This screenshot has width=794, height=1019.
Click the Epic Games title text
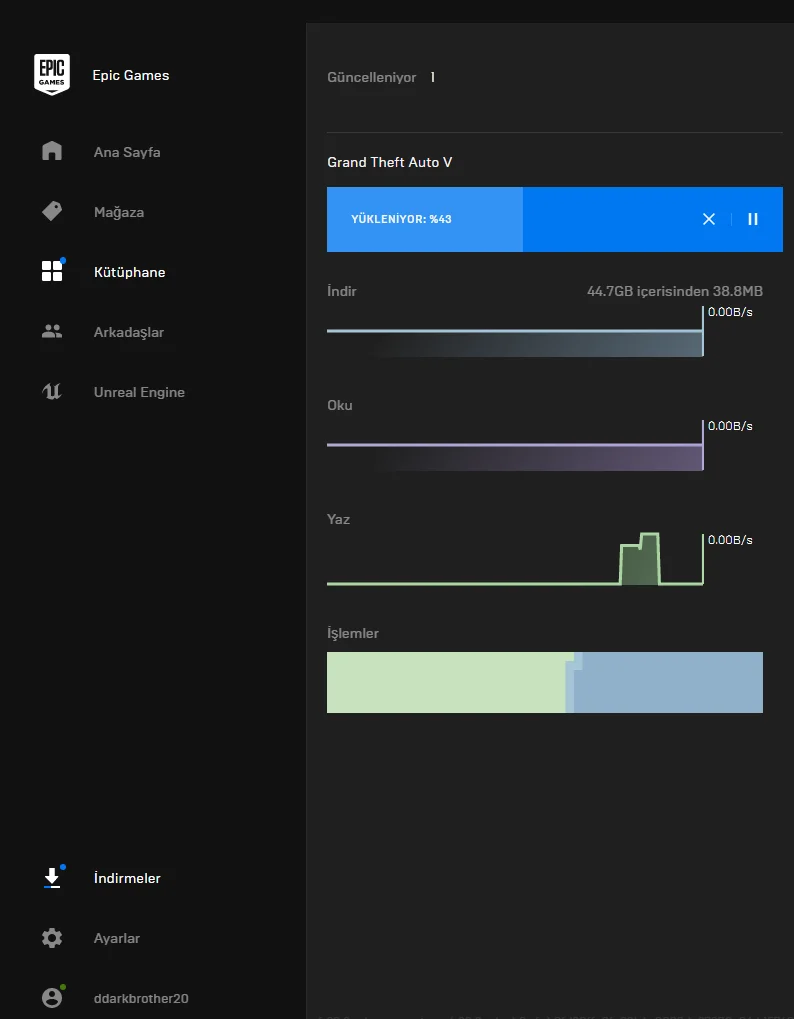pyautogui.click(x=131, y=75)
